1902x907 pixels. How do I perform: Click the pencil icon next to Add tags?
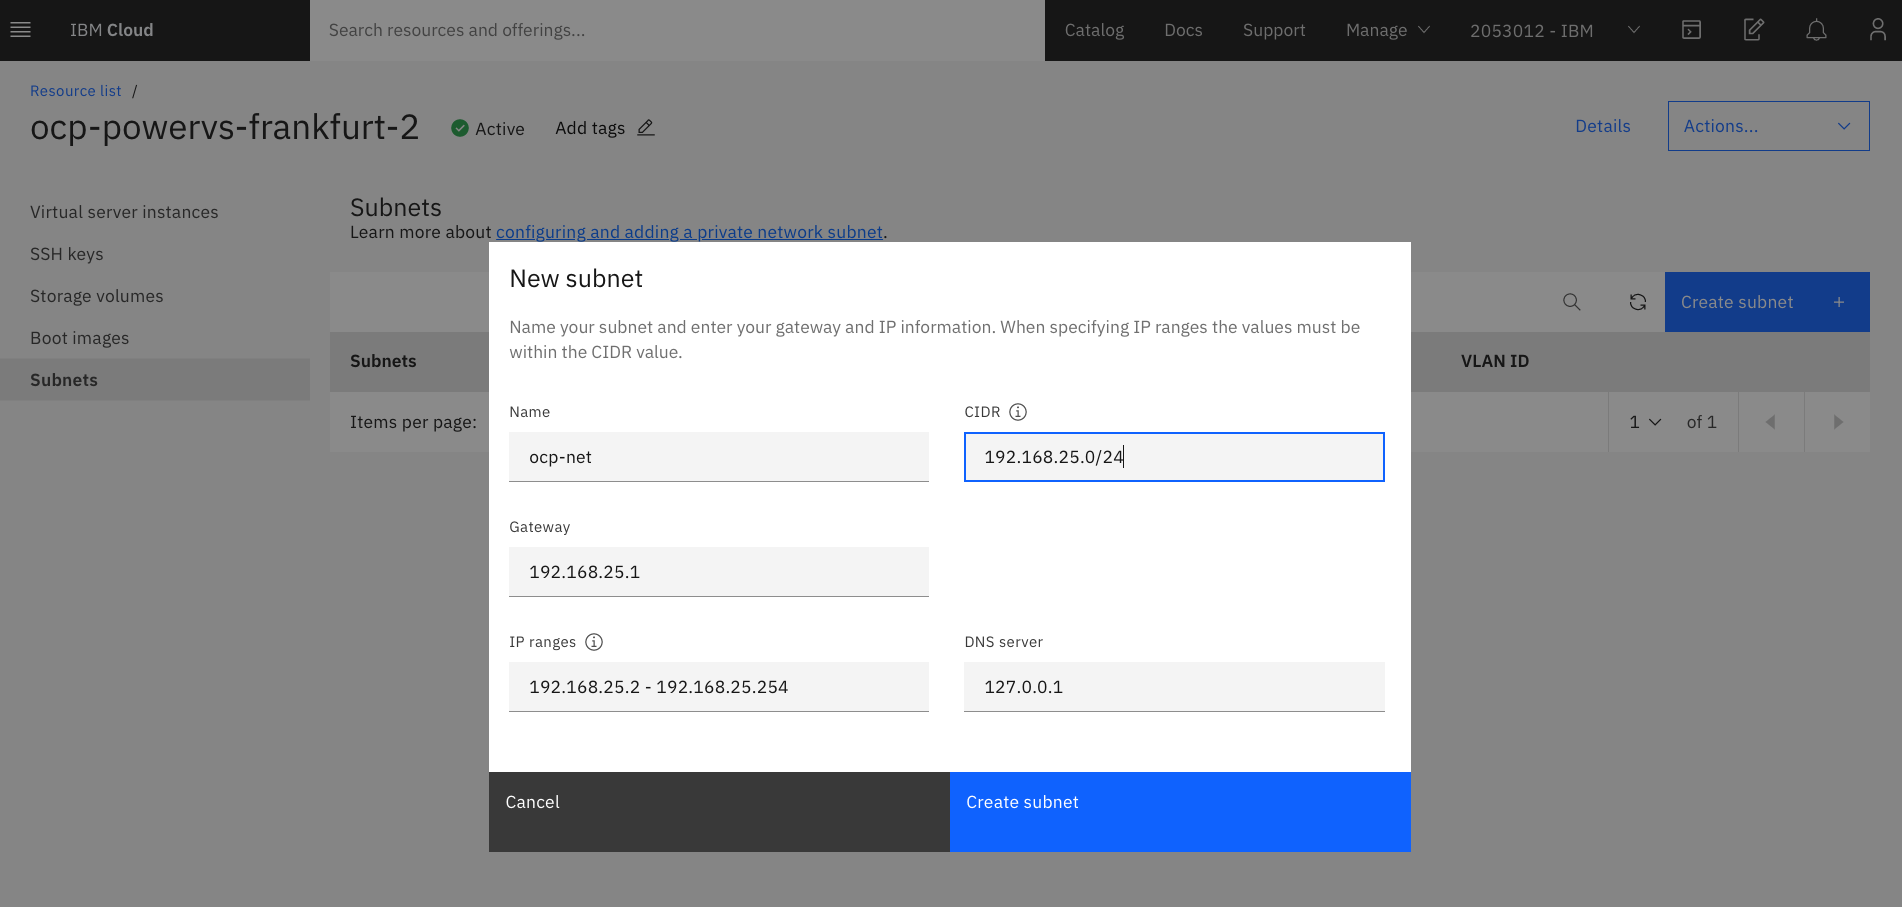[646, 128]
